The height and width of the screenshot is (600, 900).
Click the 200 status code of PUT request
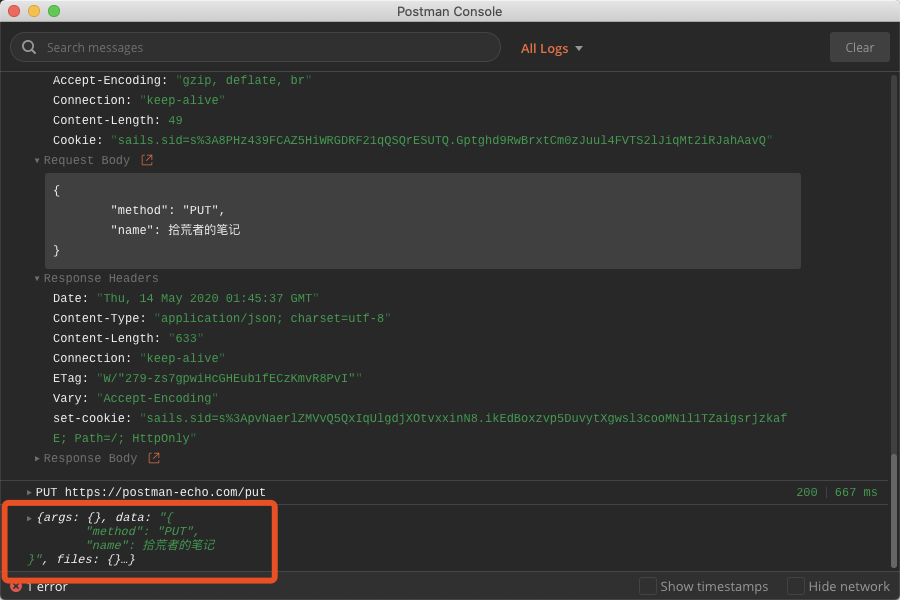click(806, 492)
